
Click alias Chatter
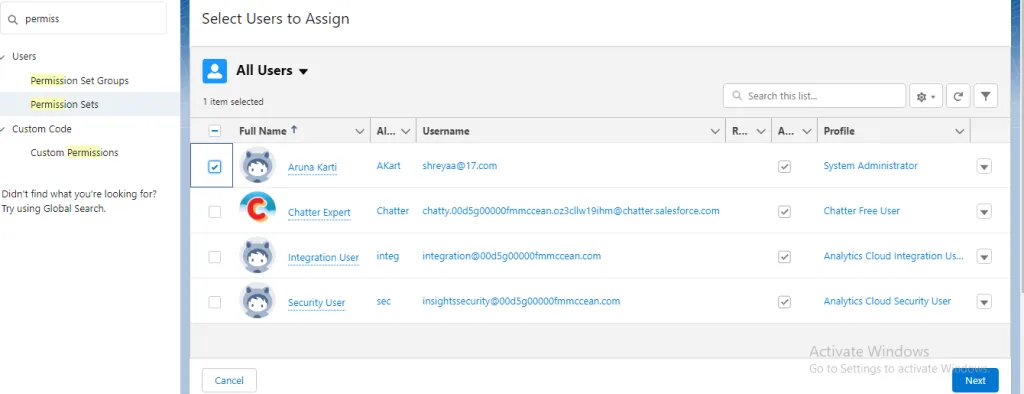(x=392, y=211)
